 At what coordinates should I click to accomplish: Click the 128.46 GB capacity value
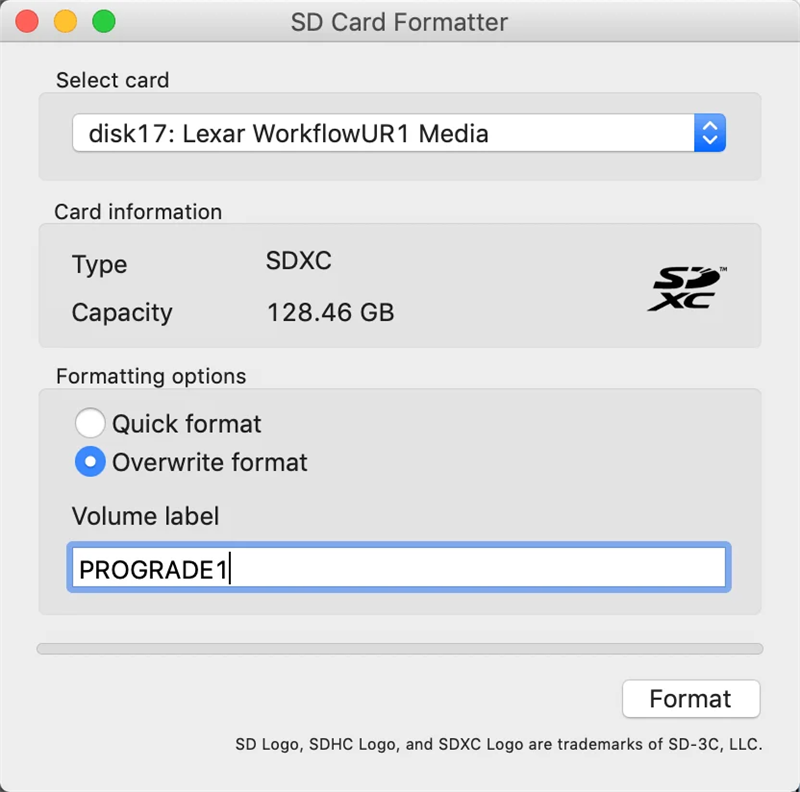click(x=330, y=313)
